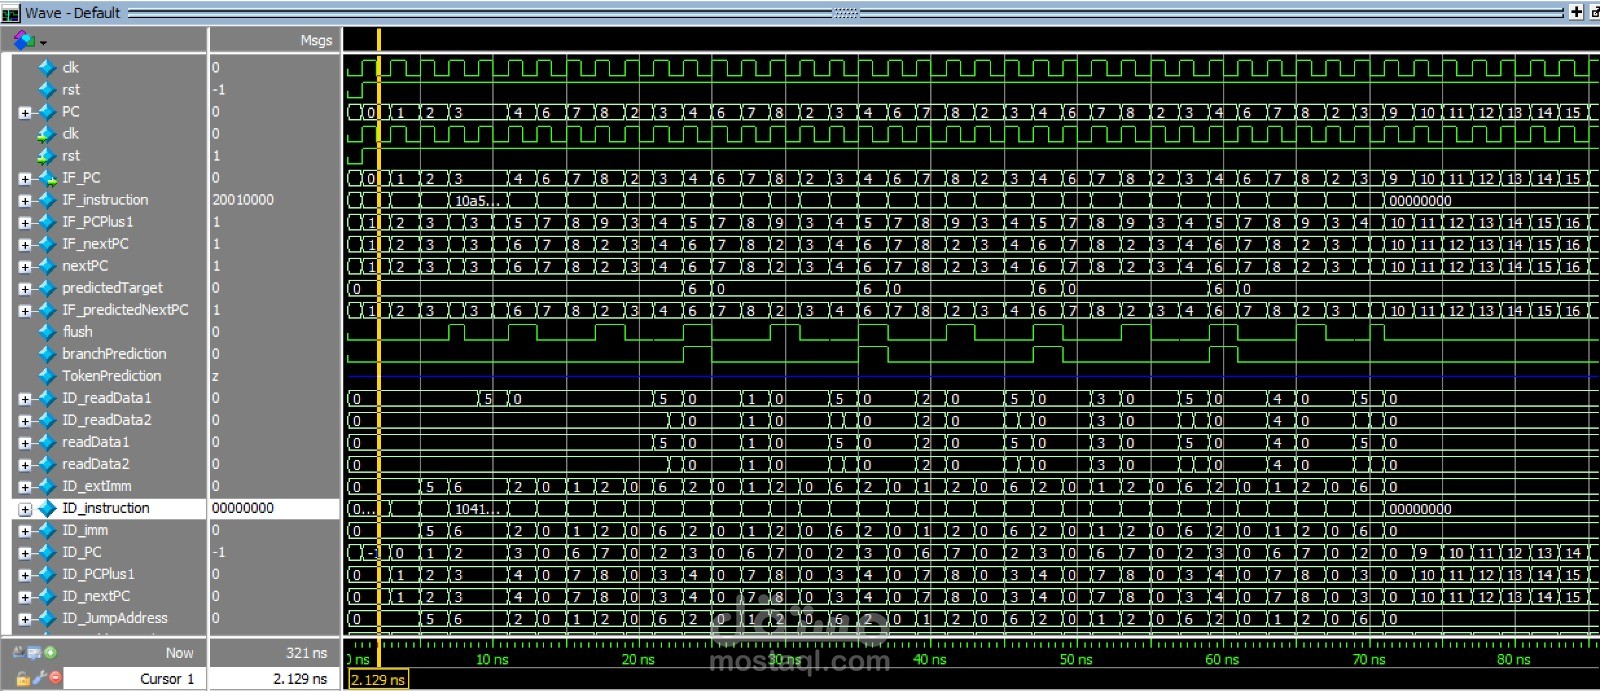1600x691 pixels.
Task: Click the 80 ns mark on the time axis
Action: click(x=1514, y=660)
